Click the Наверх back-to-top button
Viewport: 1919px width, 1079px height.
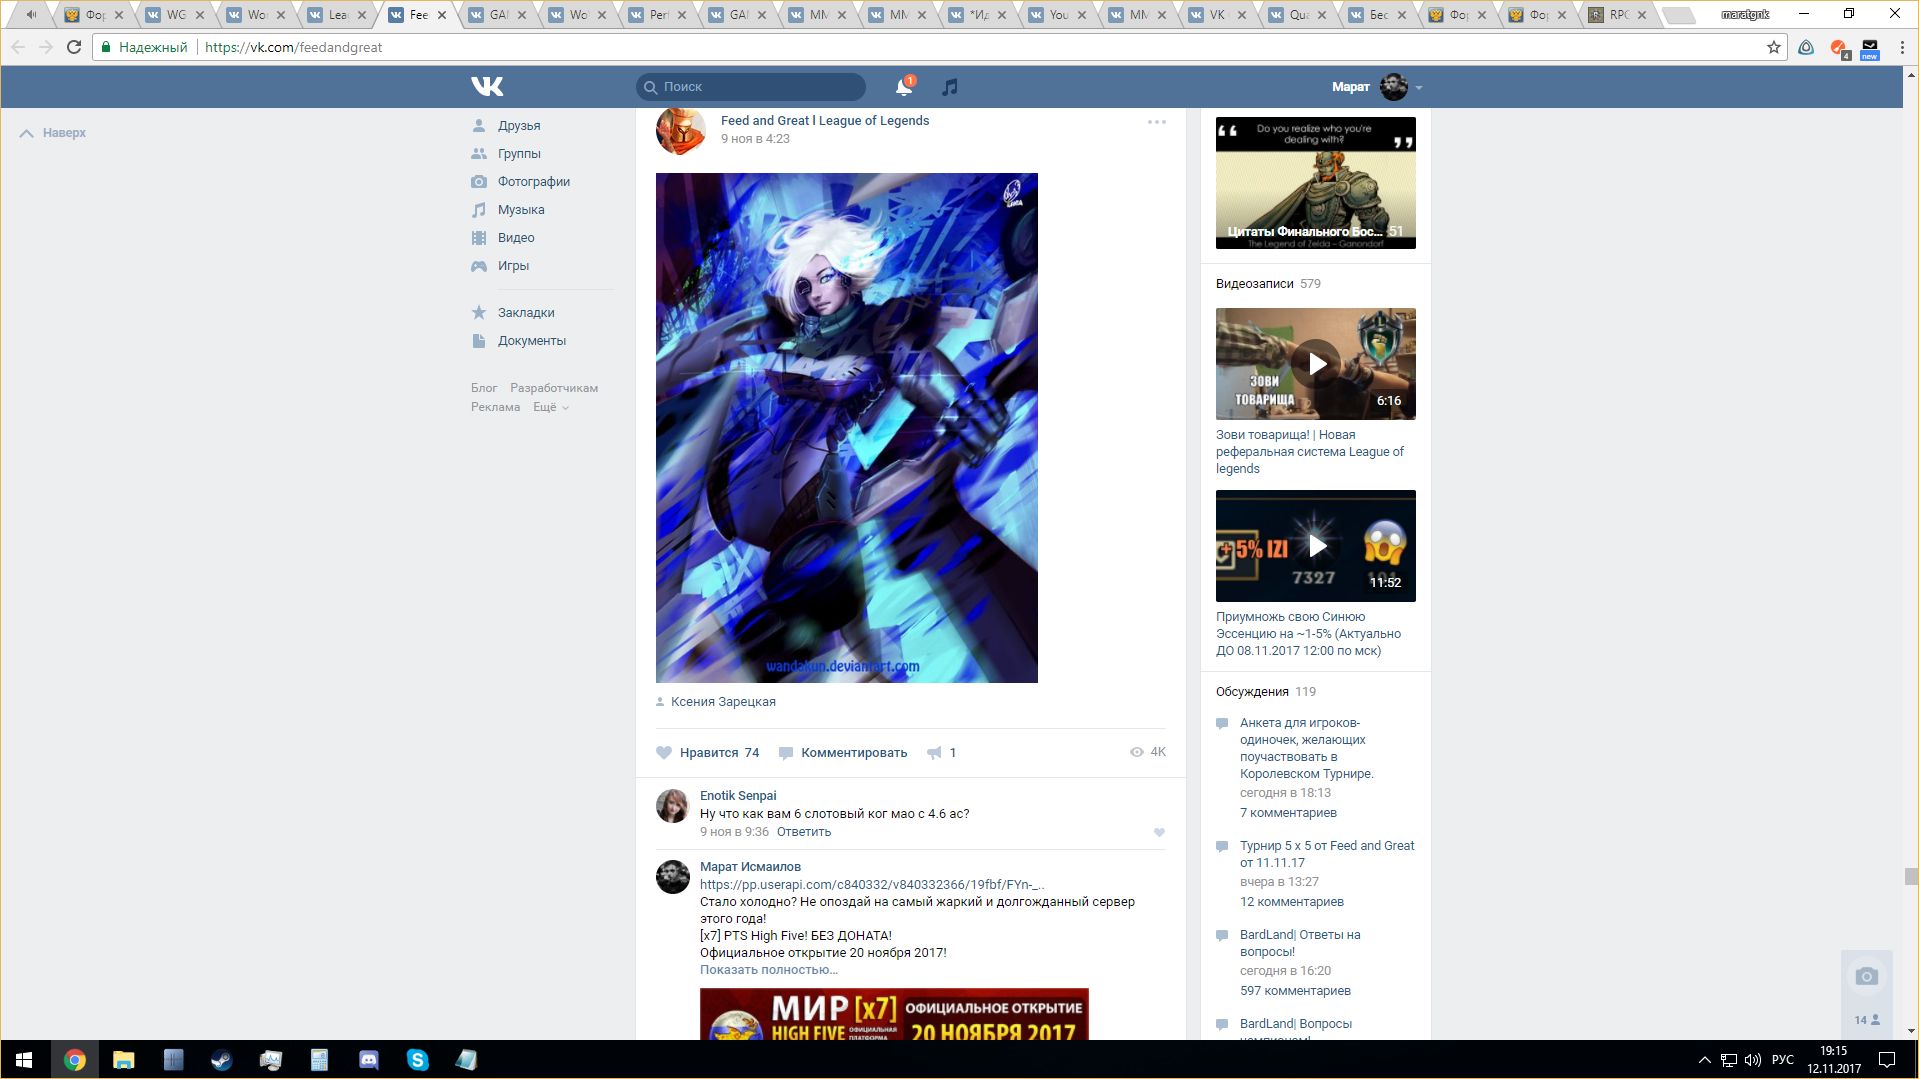pos(53,133)
